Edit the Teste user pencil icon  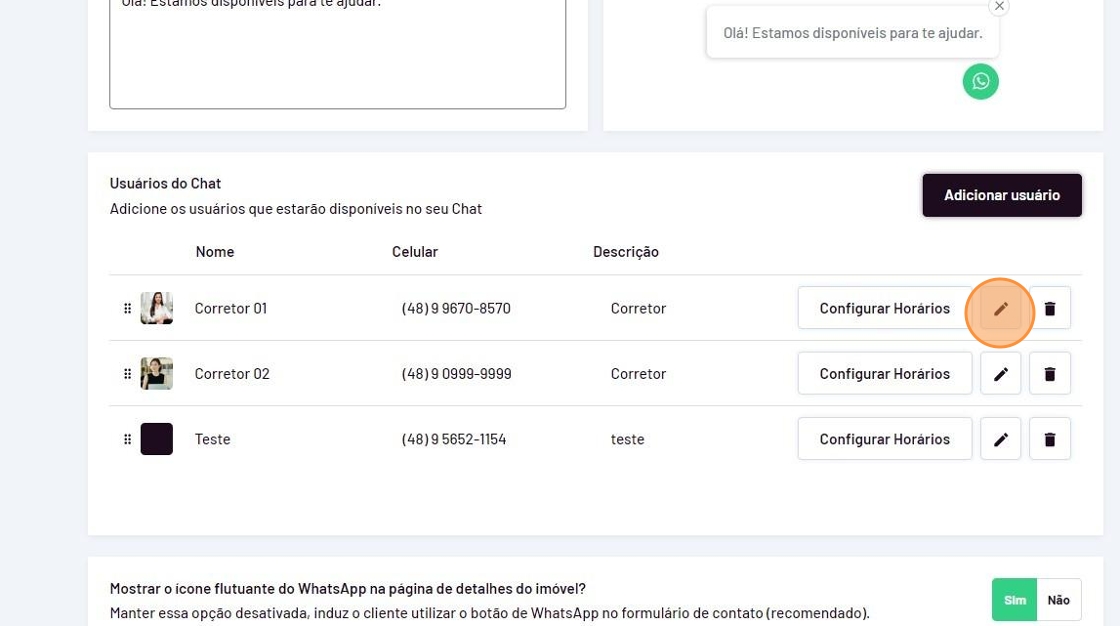1000,439
